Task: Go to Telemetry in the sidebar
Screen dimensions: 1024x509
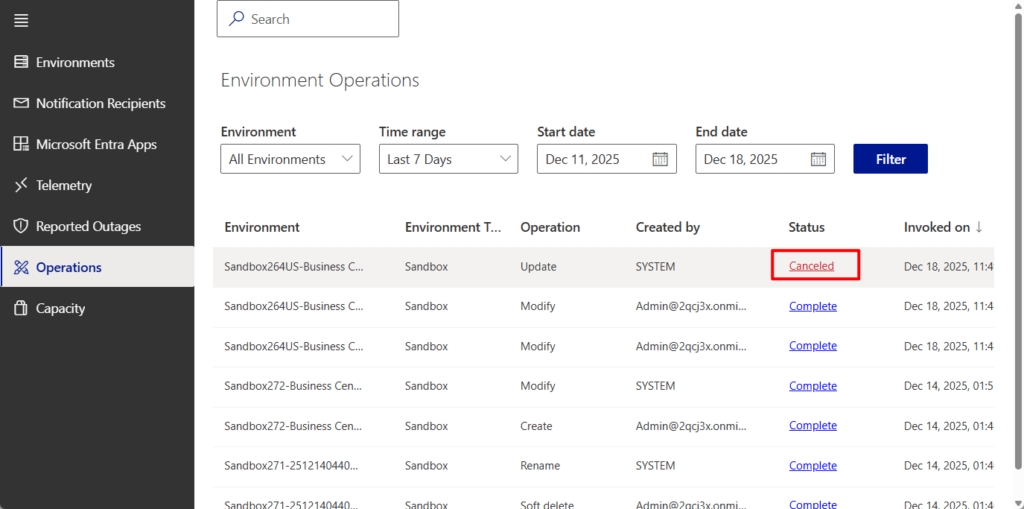Action: point(64,185)
